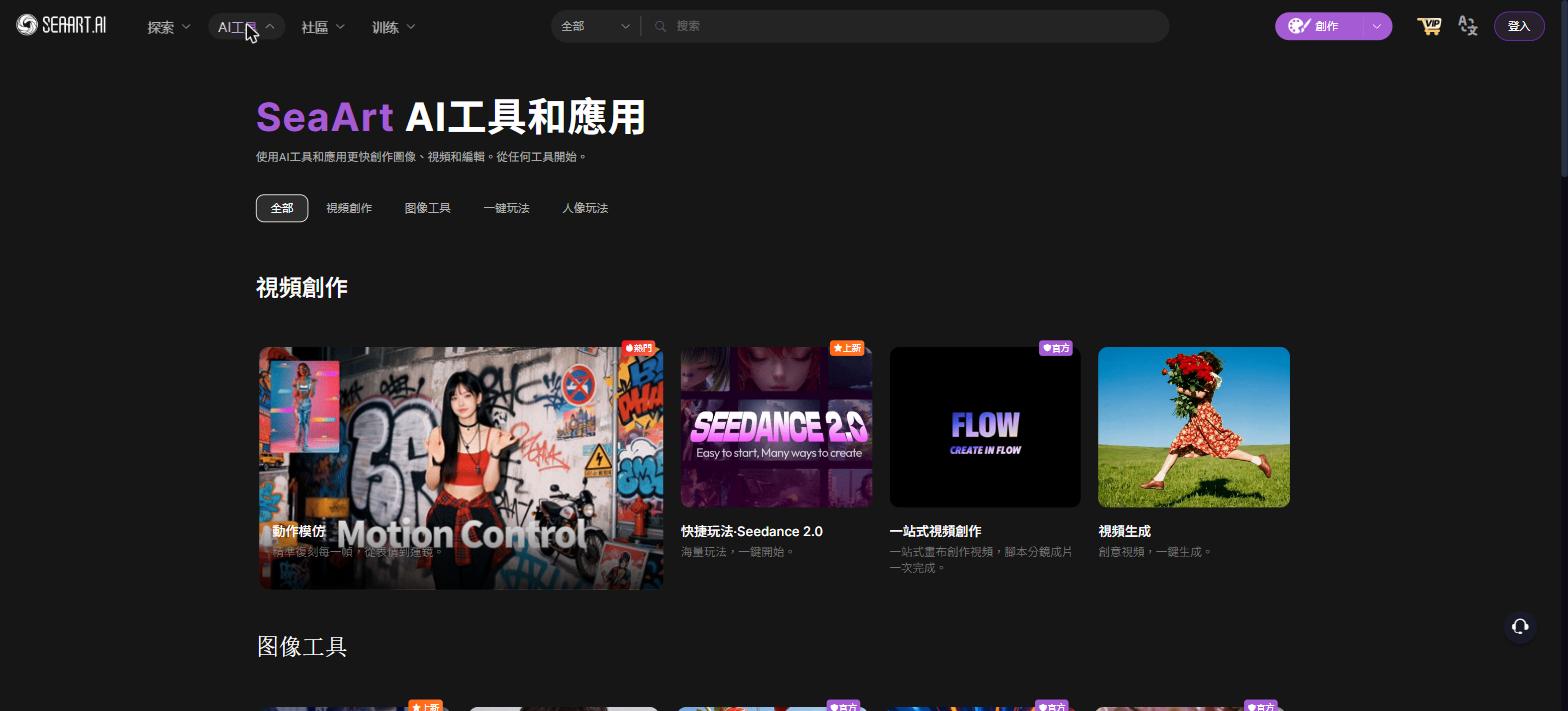Open the FLOW Create in Flow thumbnail
The width and height of the screenshot is (1568, 711).
coord(985,427)
